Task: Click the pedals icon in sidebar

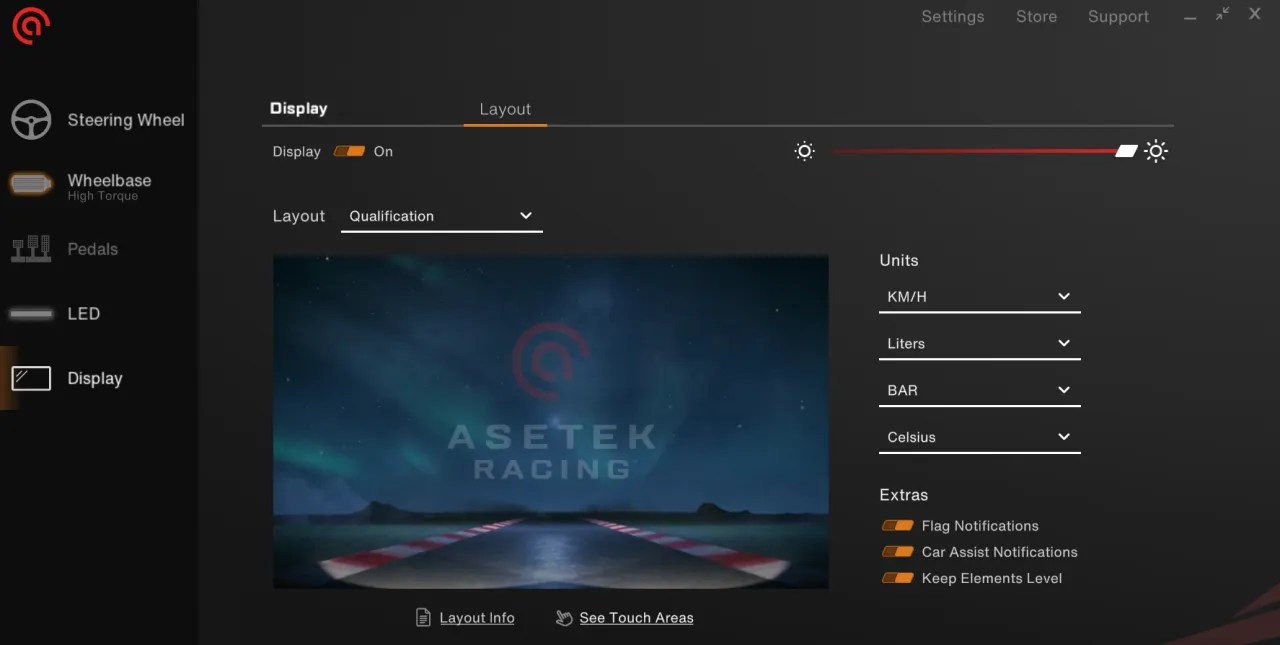Action: click(x=31, y=249)
